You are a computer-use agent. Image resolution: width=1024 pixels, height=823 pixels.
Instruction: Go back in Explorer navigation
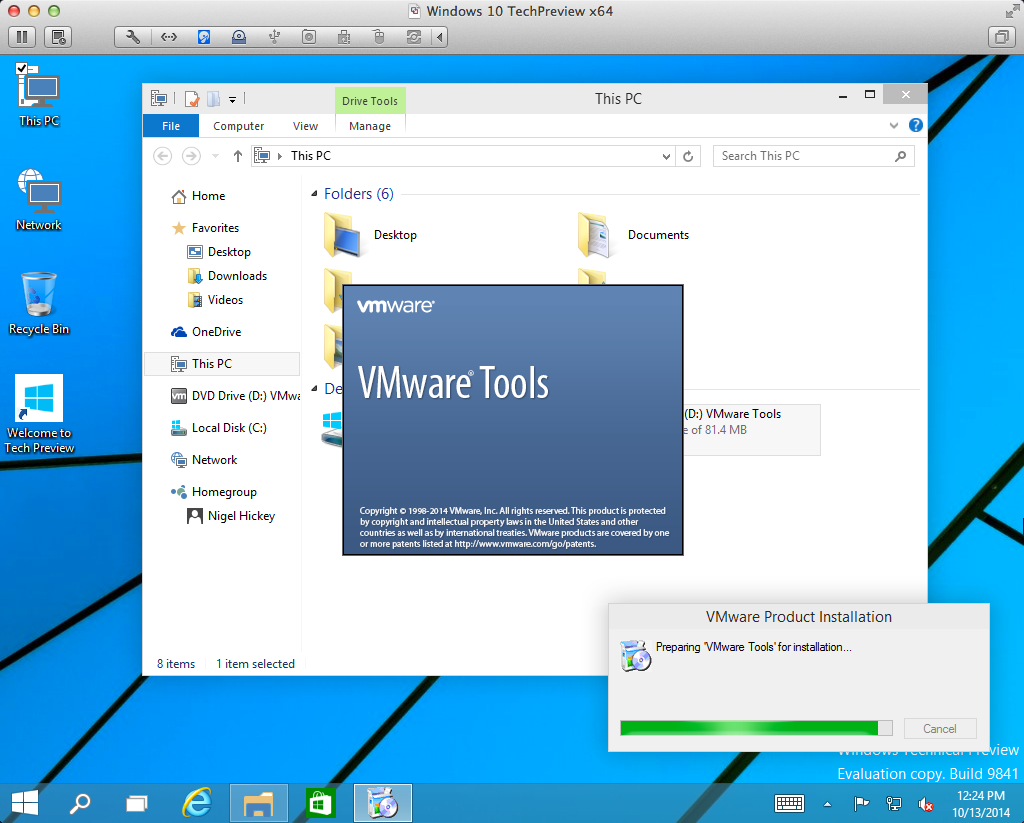pyautogui.click(x=163, y=156)
